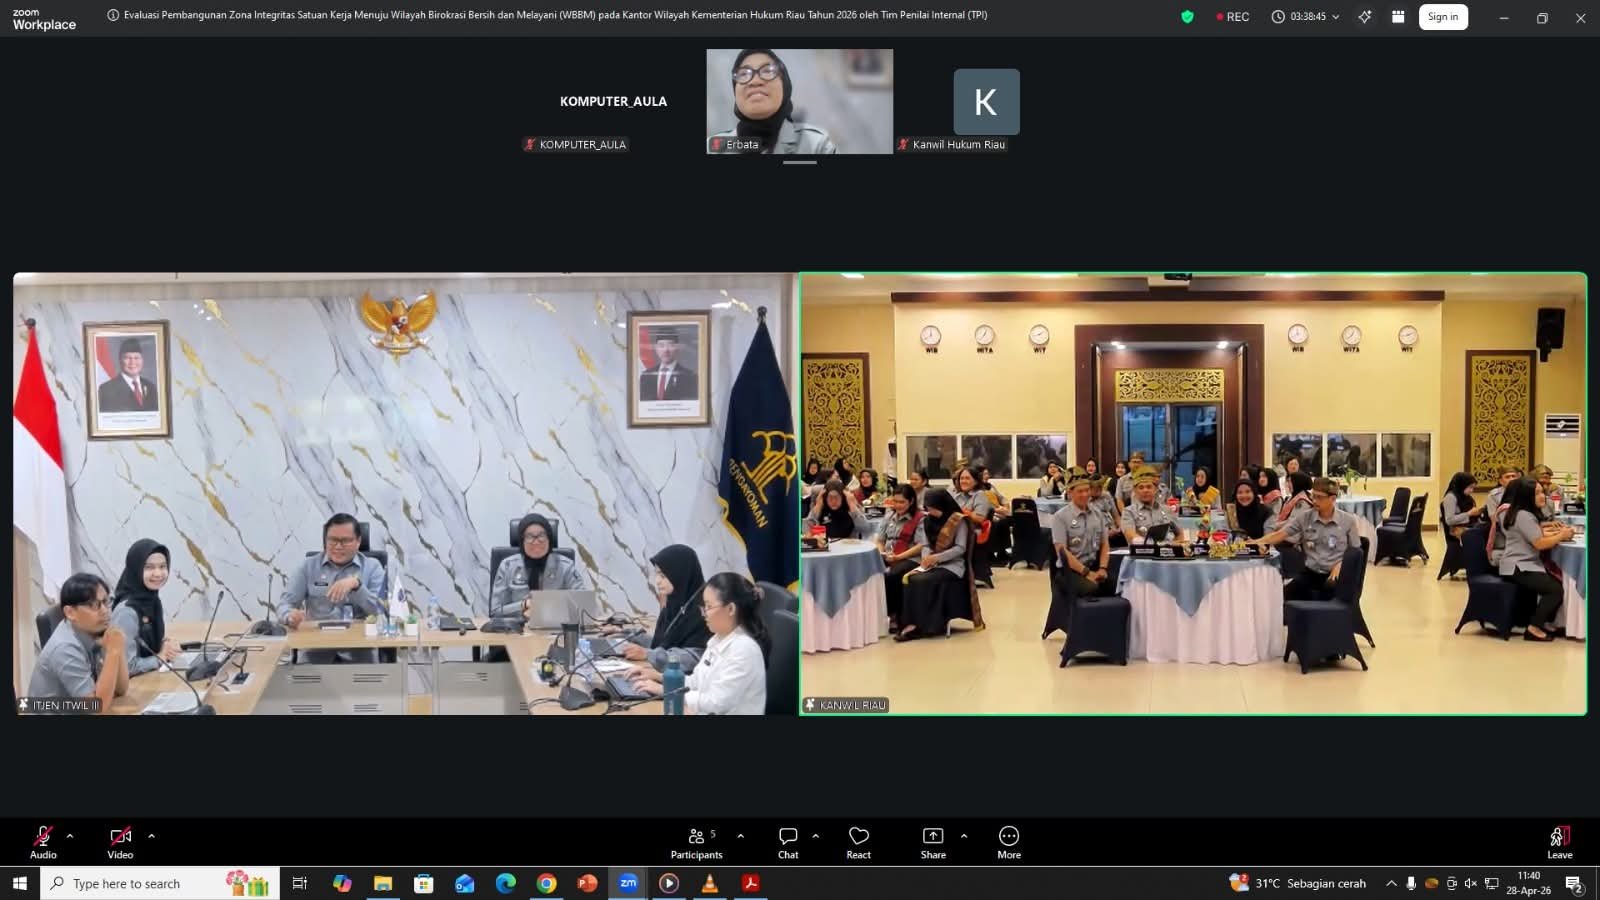This screenshot has height=900, width=1600.
Task: Open the React emoji menu
Action: pos(858,841)
